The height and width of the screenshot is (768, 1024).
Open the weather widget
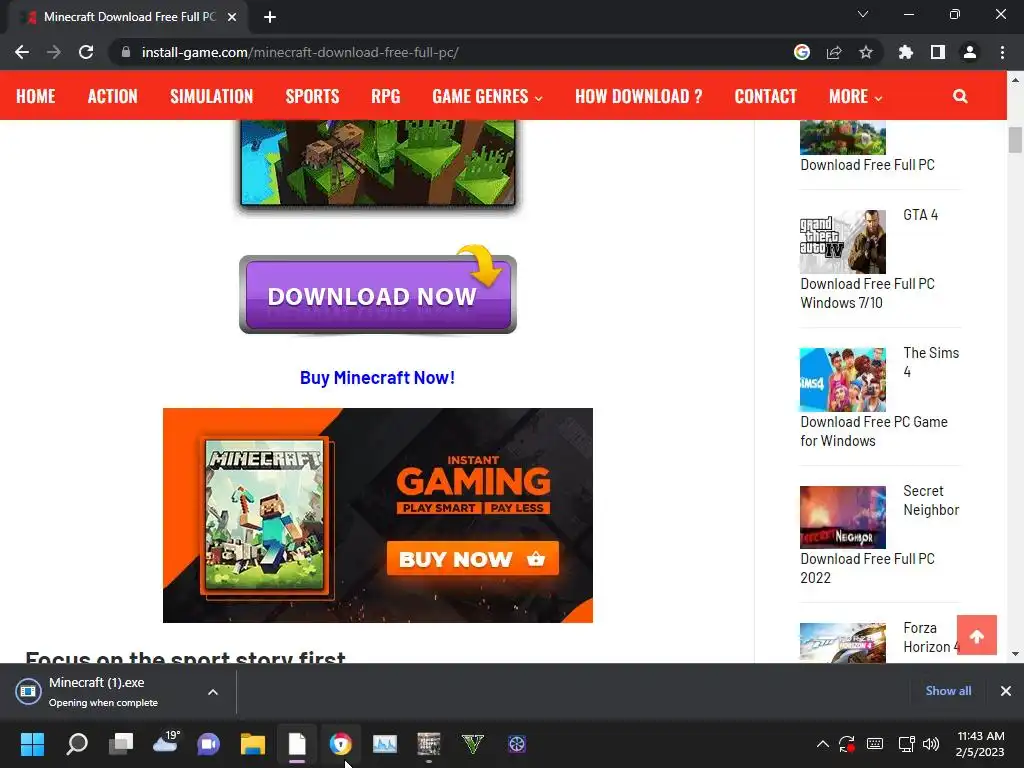[166, 743]
